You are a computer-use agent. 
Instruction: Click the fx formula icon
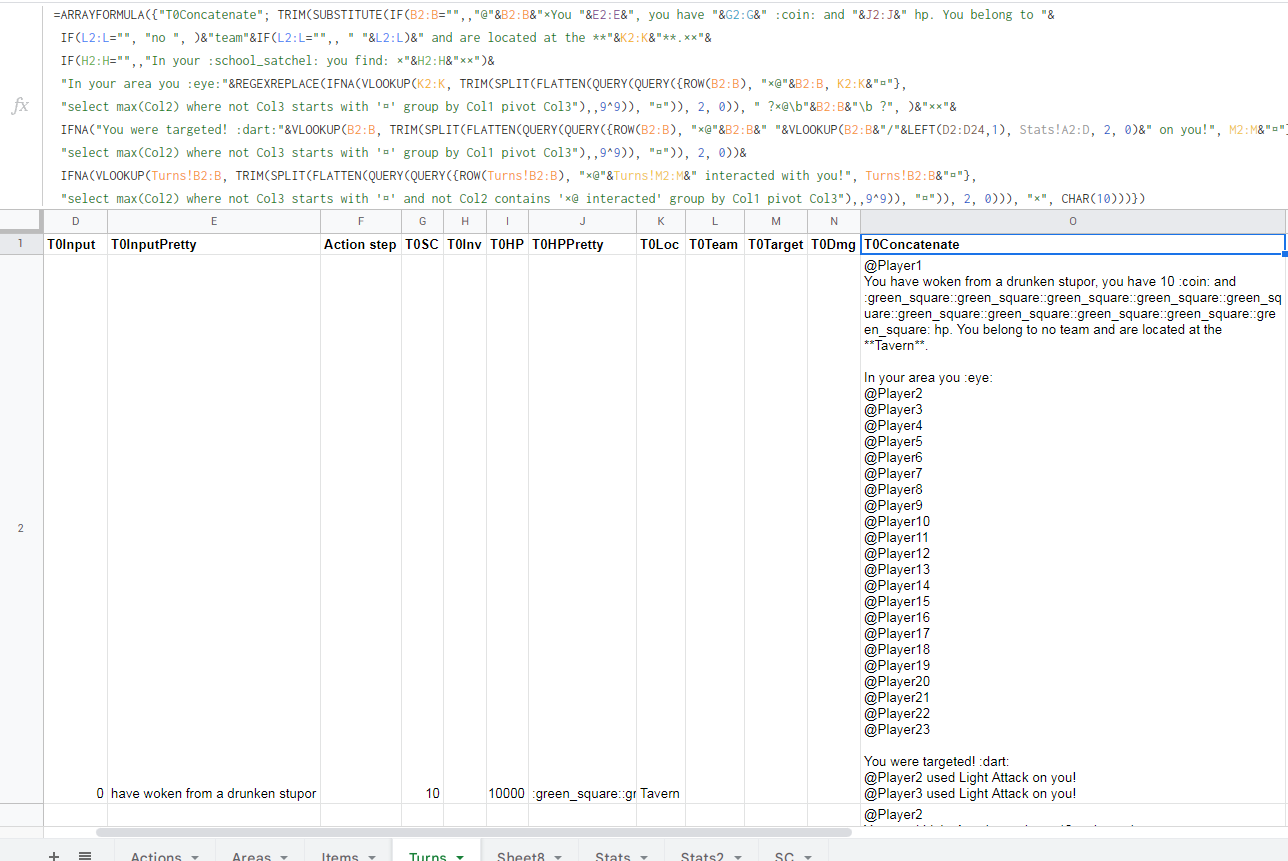[x=20, y=106]
